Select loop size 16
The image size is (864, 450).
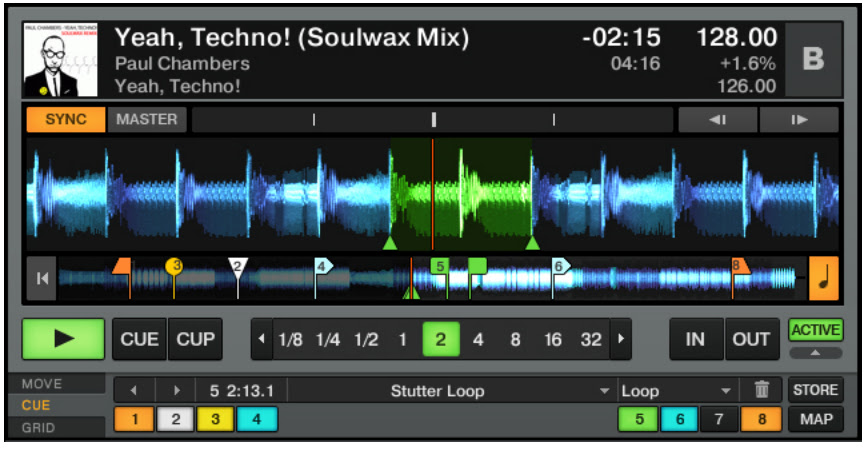click(553, 339)
